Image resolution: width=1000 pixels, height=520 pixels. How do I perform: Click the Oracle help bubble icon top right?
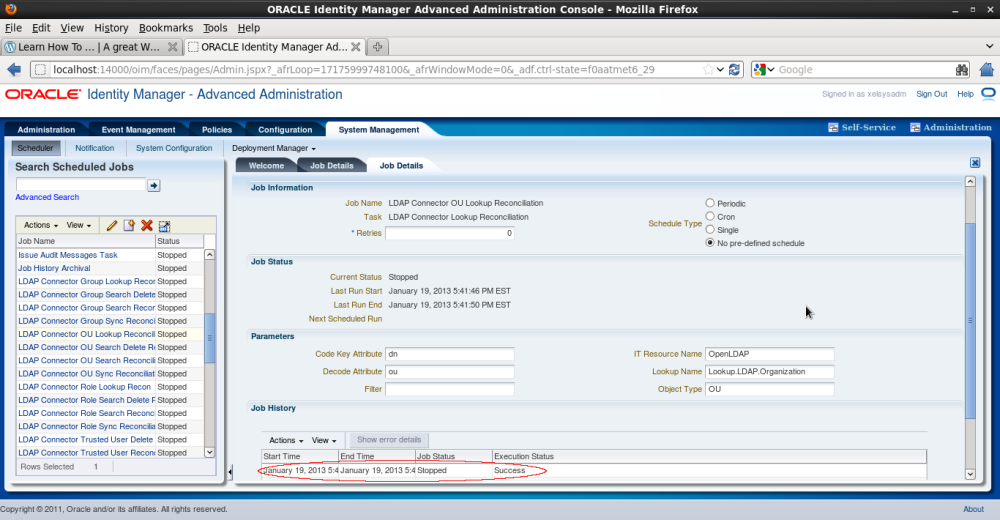(x=988, y=94)
